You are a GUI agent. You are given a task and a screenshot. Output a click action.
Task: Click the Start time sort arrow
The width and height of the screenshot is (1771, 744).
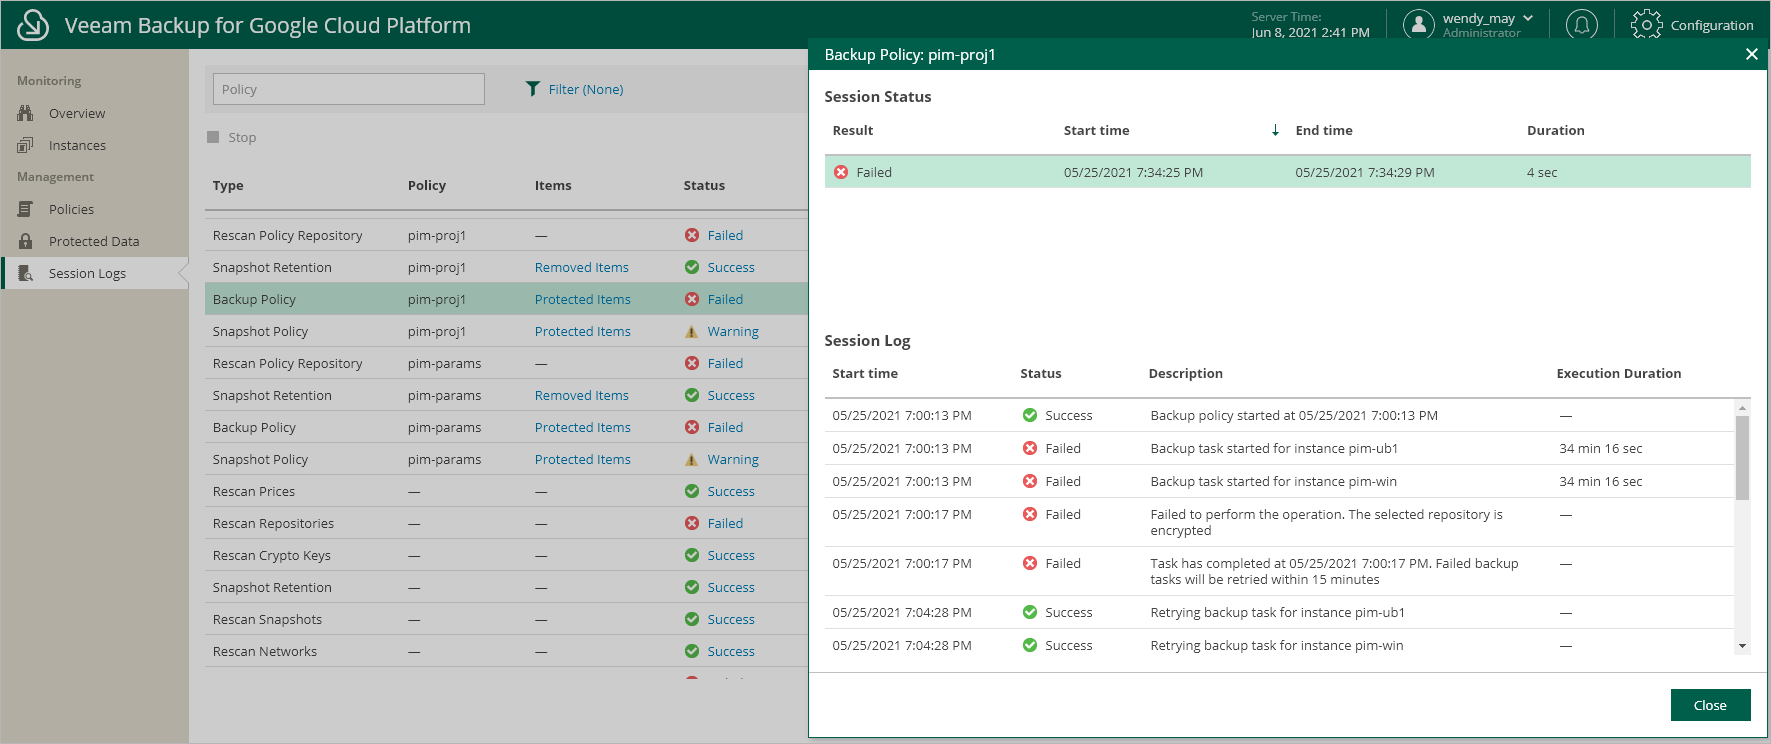[1275, 130]
